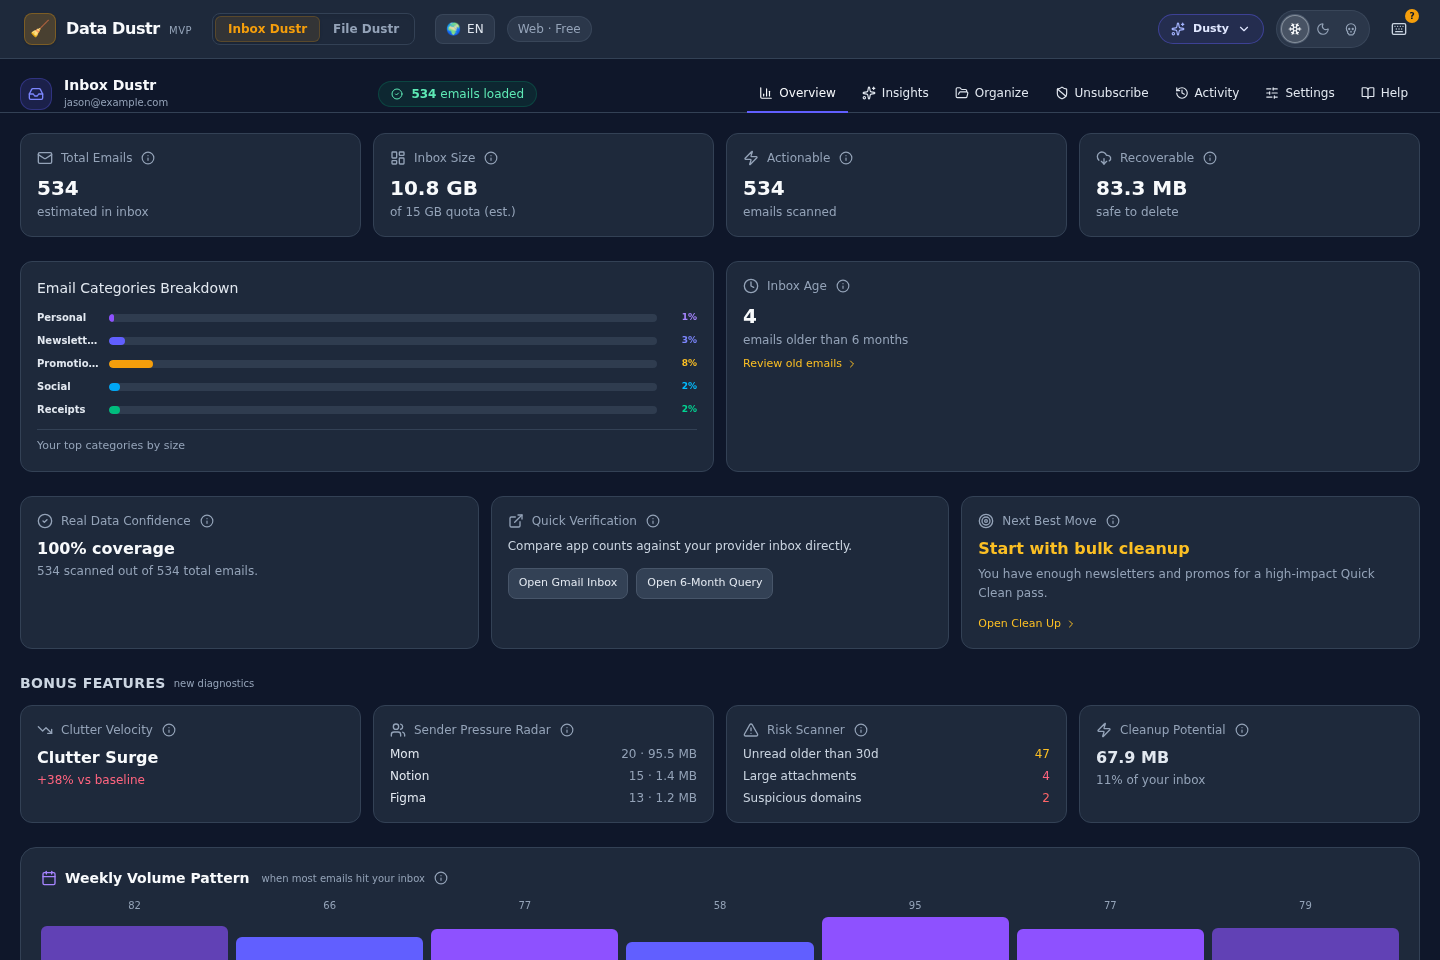This screenshot has width=1440, height=960.
Task: Click info icon beside Actionable
Action: [x=846, y=158]
